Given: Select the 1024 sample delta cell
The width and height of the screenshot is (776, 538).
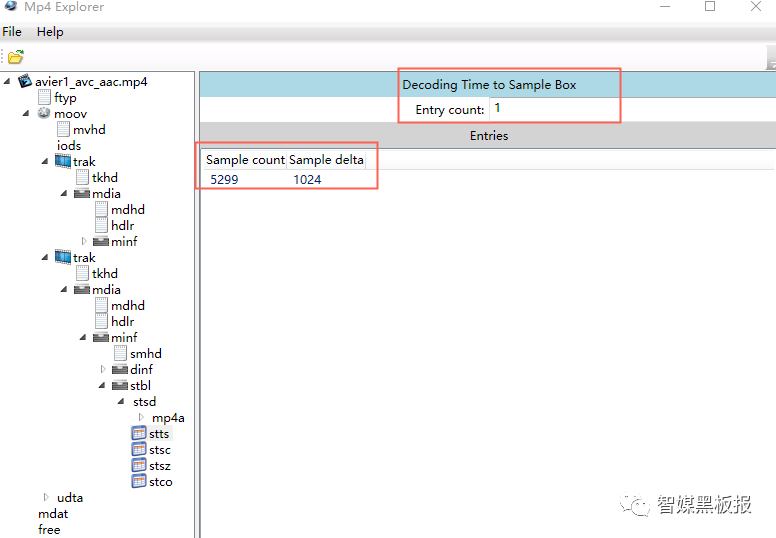Looking at the screenshot, I should coord(307,179).
